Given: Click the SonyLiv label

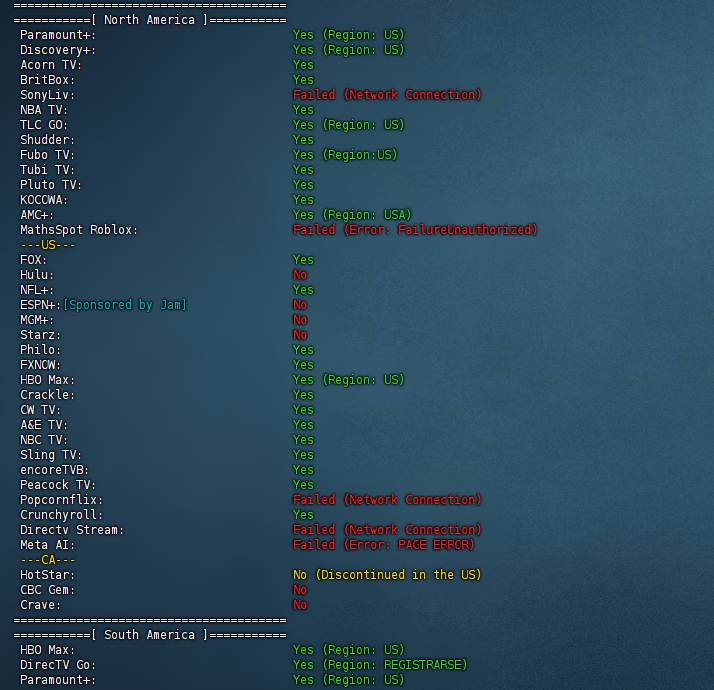Looking at the screenshot, I should (x=47, y=95).
